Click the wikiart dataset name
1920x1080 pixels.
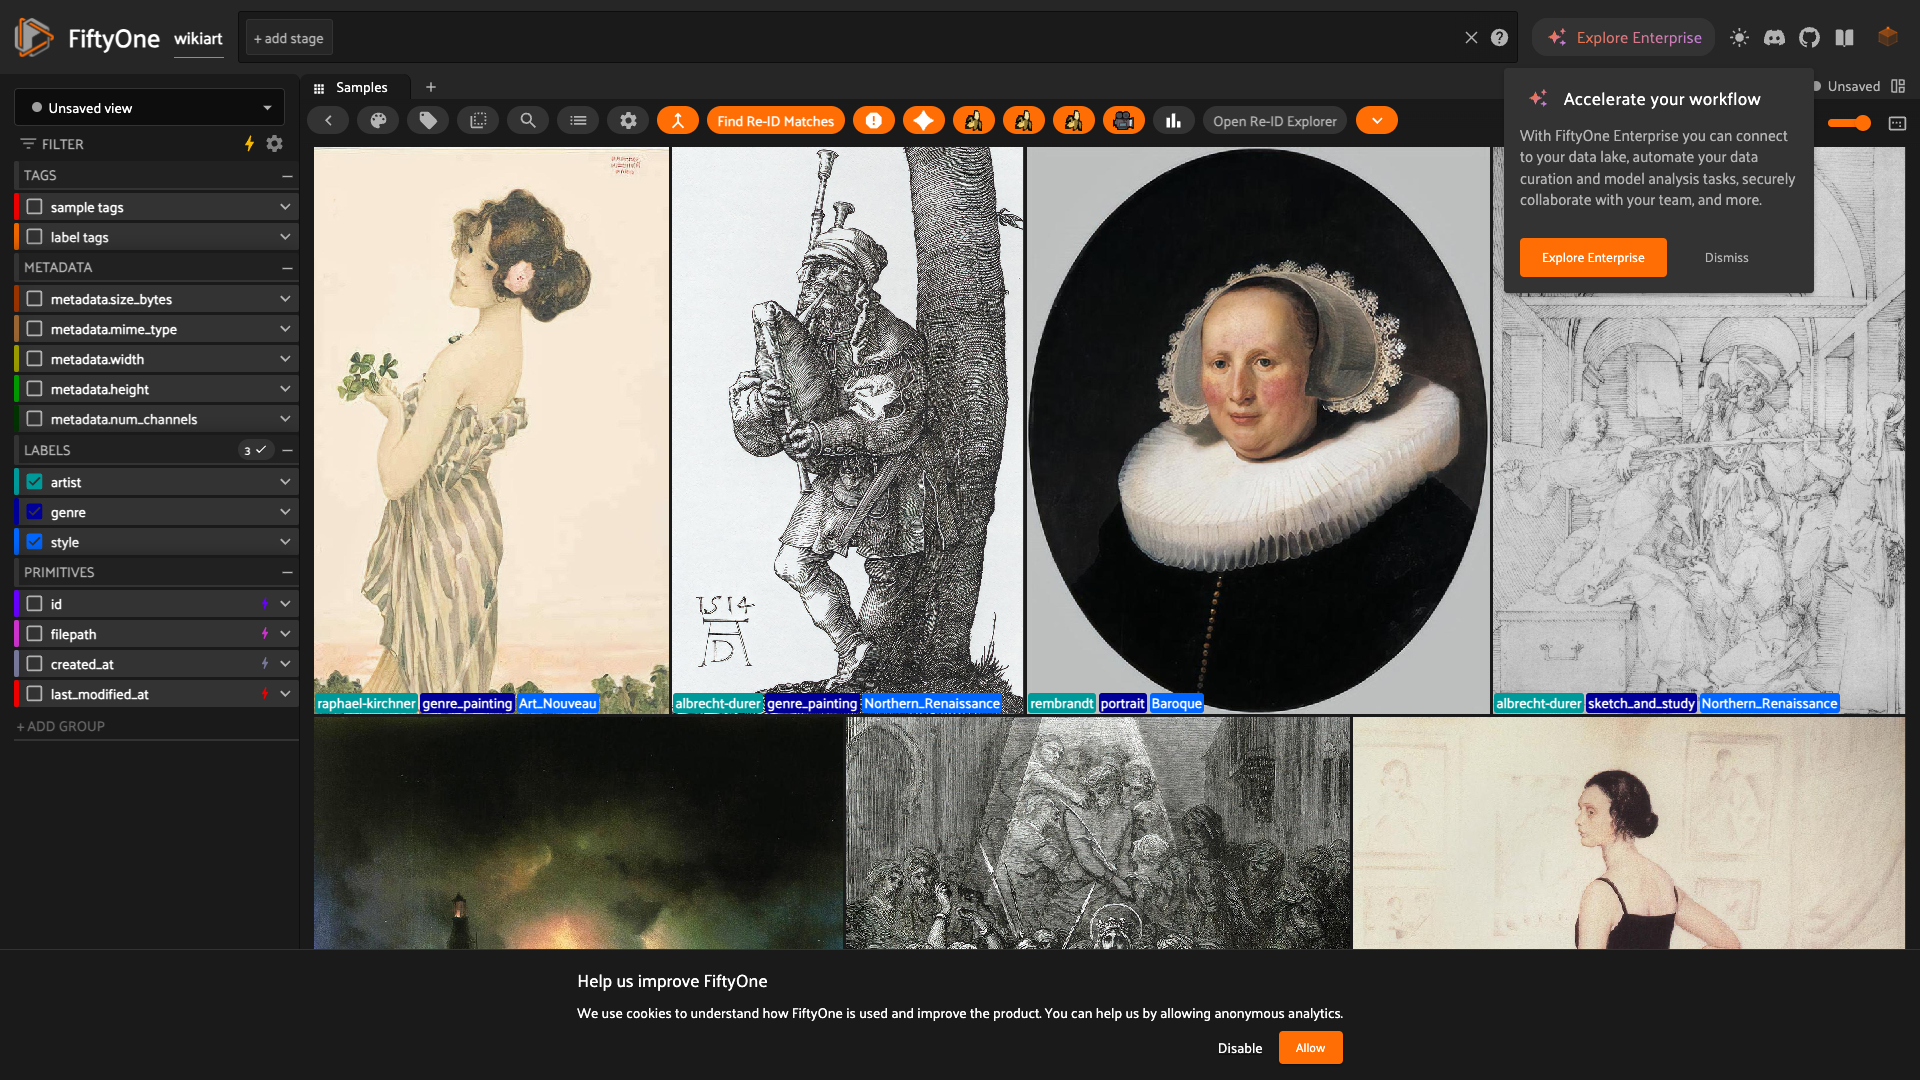pyautogui.click(x=198, y=38)
